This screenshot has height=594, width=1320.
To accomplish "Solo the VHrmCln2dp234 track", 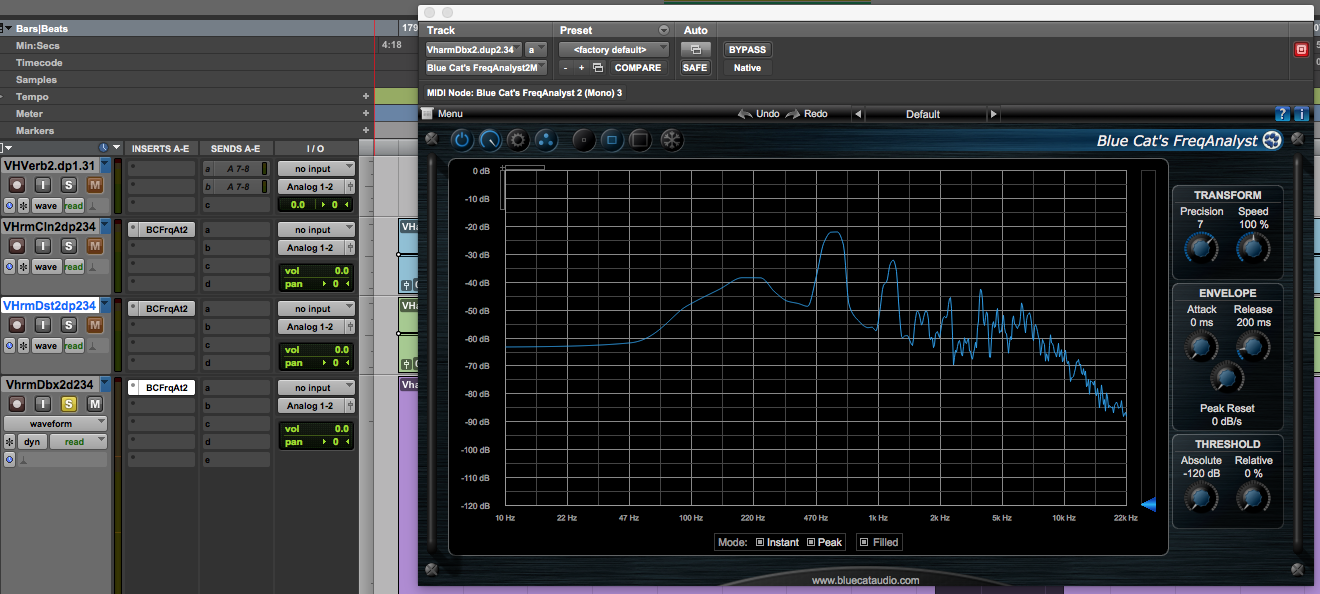I will (x=69, y=245).
